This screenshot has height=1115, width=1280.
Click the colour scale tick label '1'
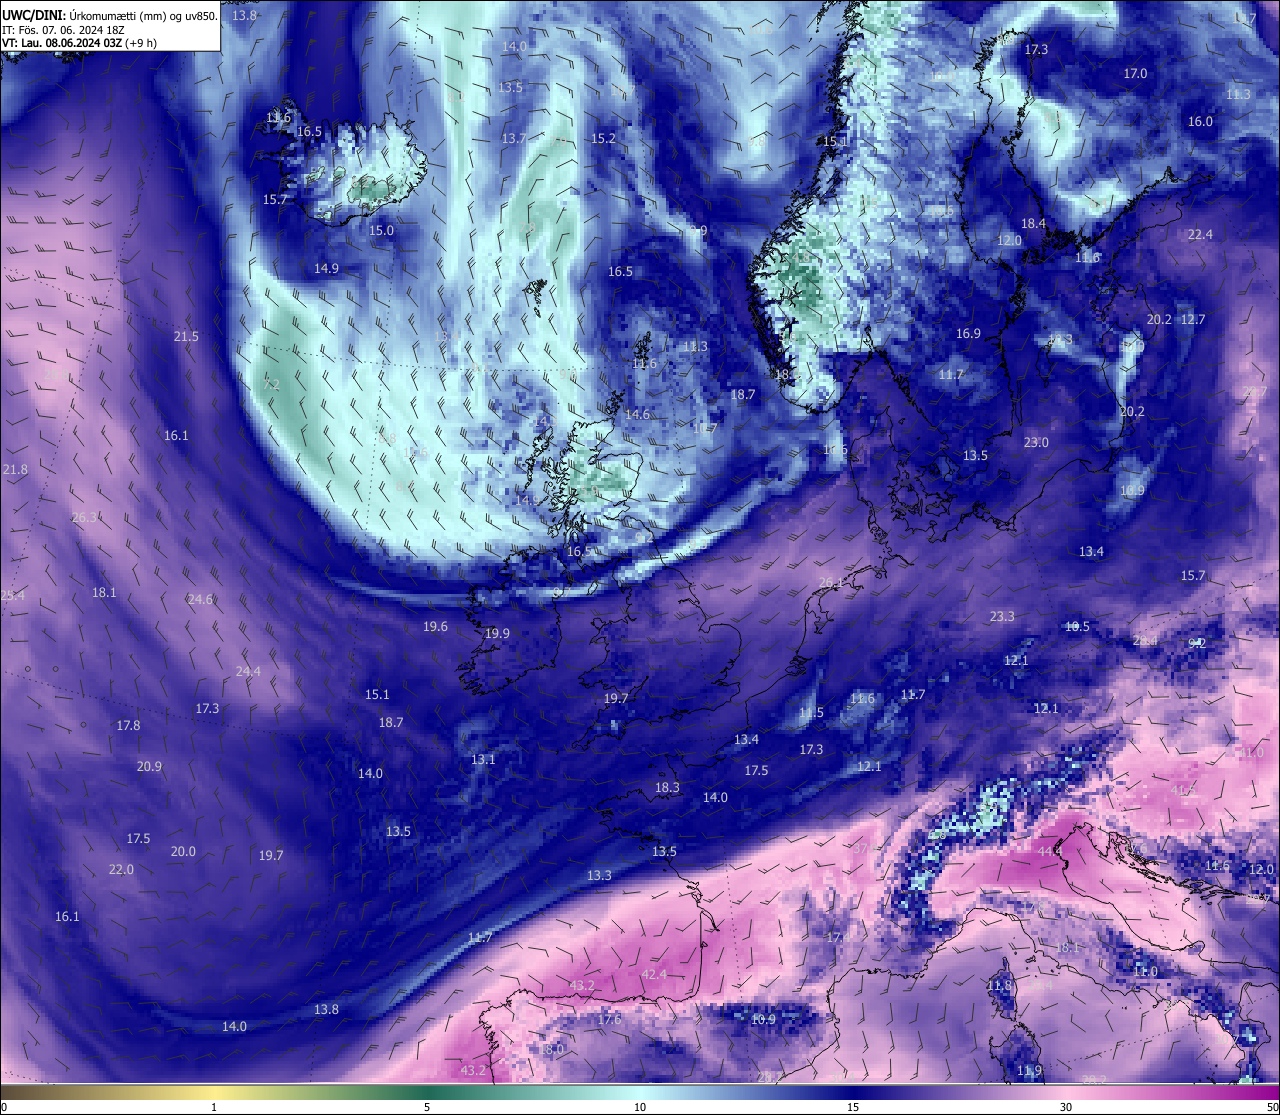[x=214, y=1107]
